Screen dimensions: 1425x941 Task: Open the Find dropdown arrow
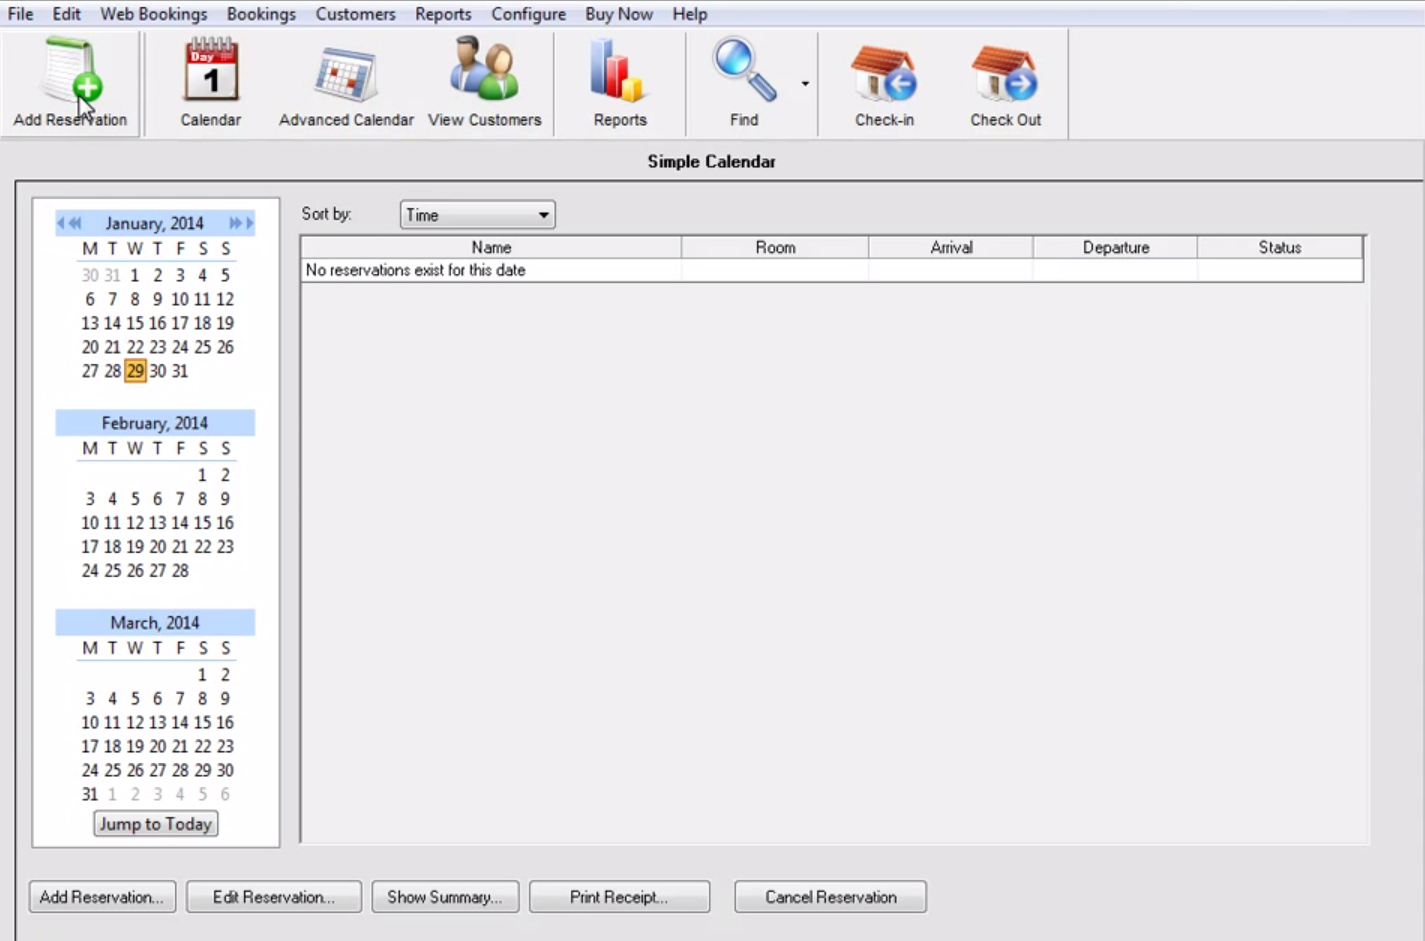pos(803,83)
